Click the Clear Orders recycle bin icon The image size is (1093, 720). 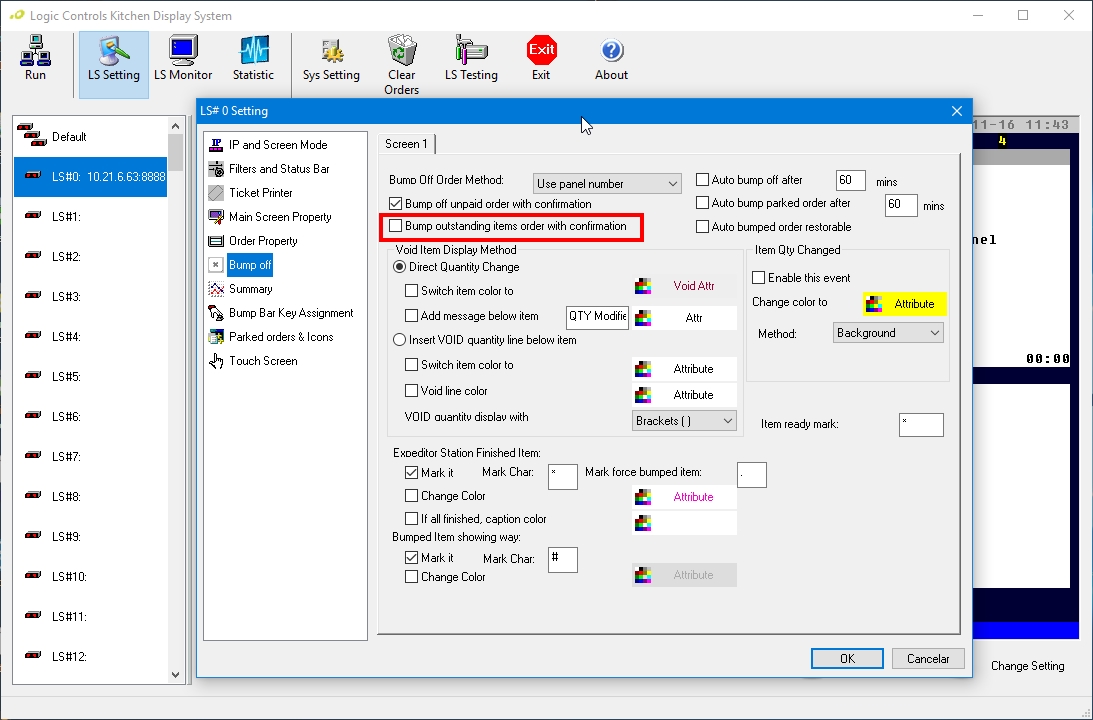(x=402, y=50)
